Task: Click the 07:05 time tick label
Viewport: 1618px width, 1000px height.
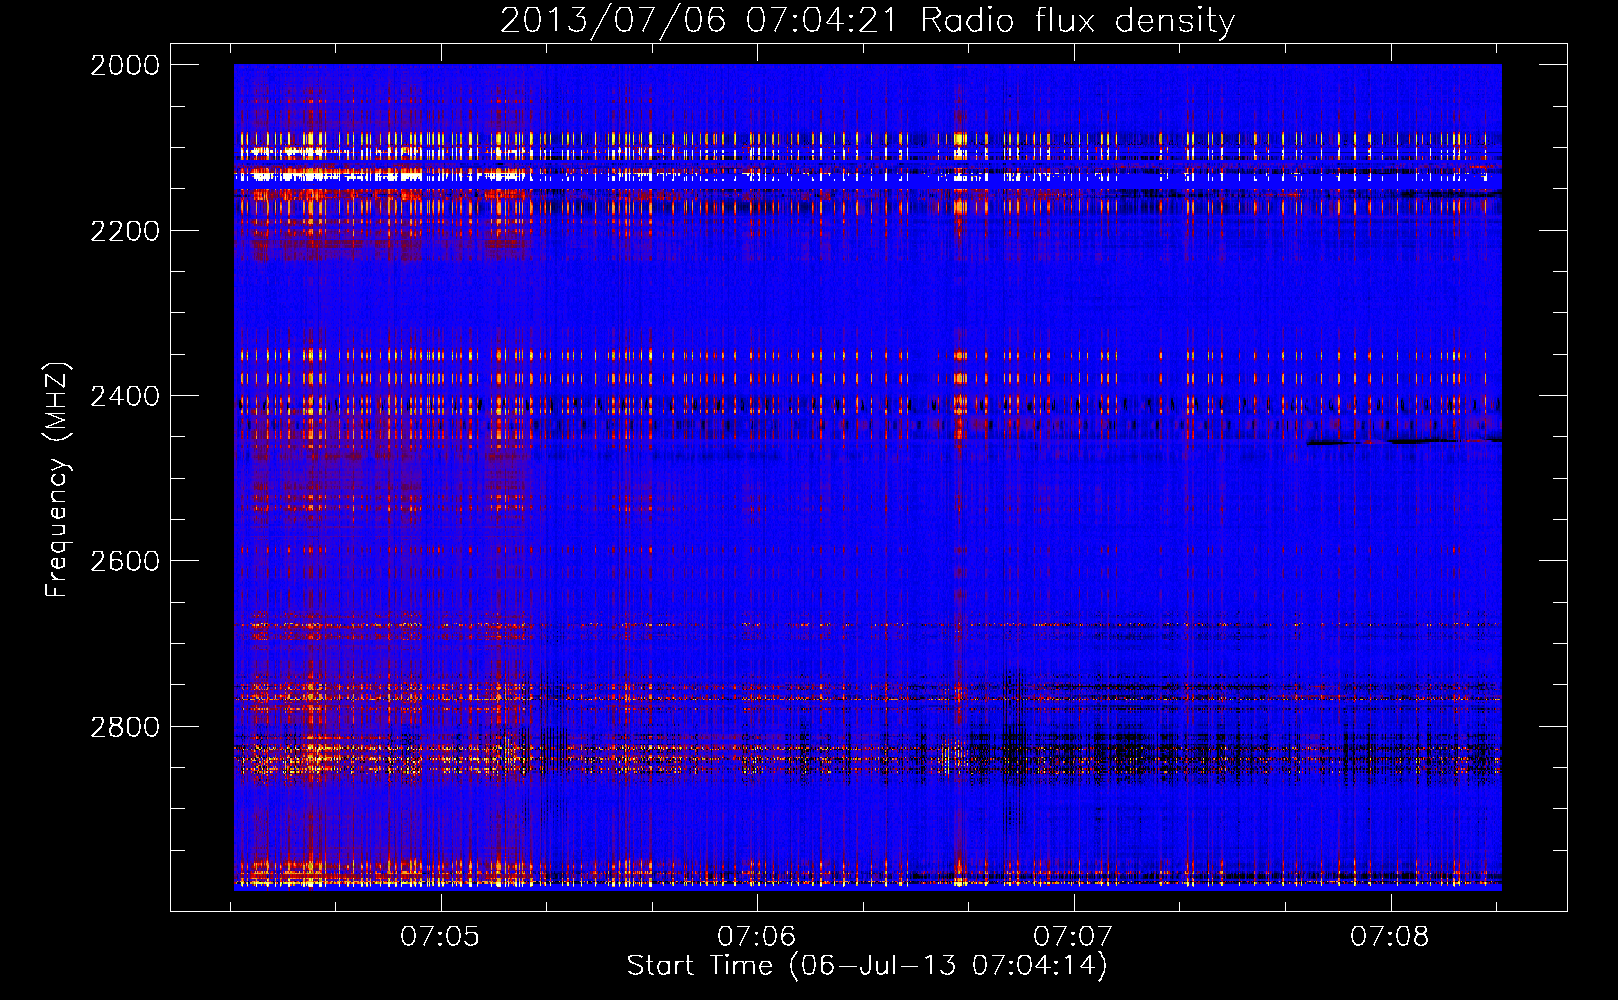Action: tap(440, 937)
